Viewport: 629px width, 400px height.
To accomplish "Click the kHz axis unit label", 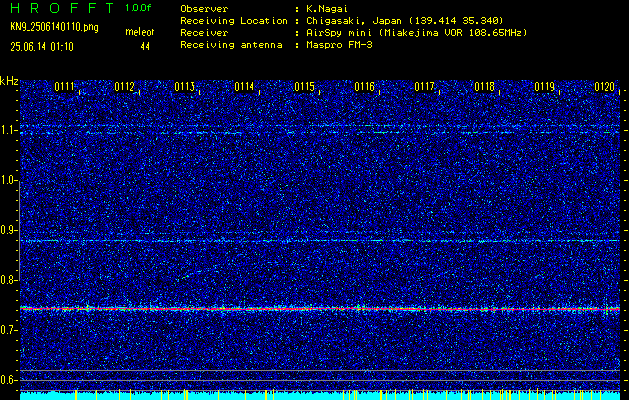I will pyautogui.click(x=9, y=81).
